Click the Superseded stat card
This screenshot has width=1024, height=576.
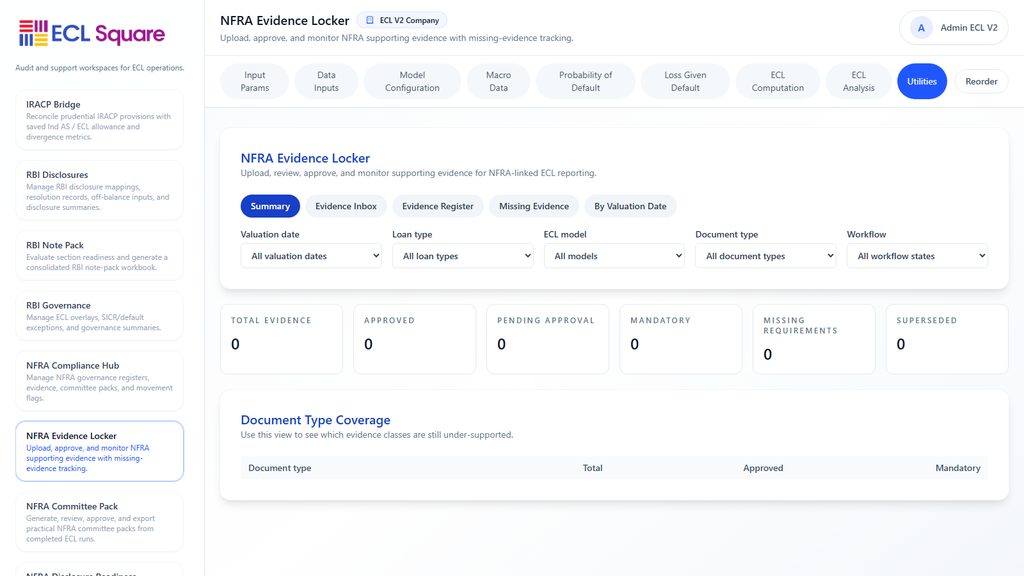(x=947, y=340)
